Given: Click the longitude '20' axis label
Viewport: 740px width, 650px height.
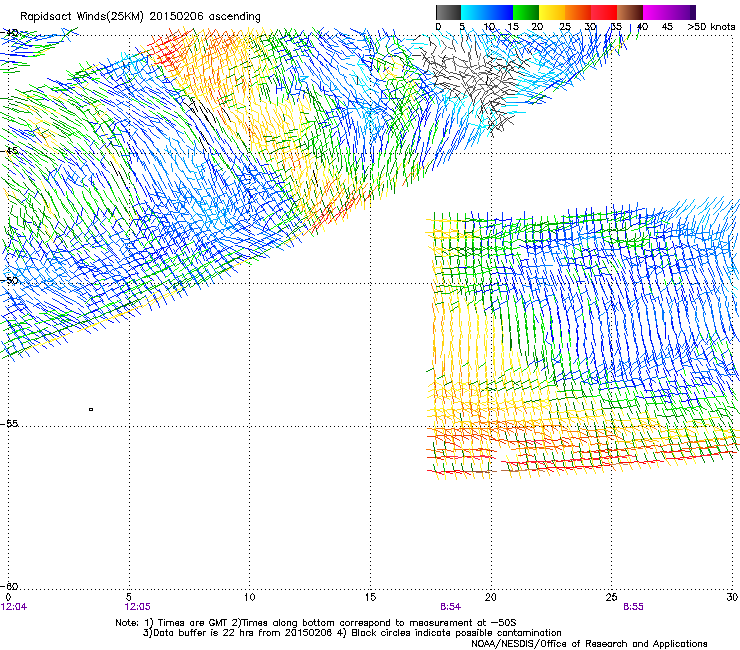Looking at the screenshot, I should (x=491, y=597).
